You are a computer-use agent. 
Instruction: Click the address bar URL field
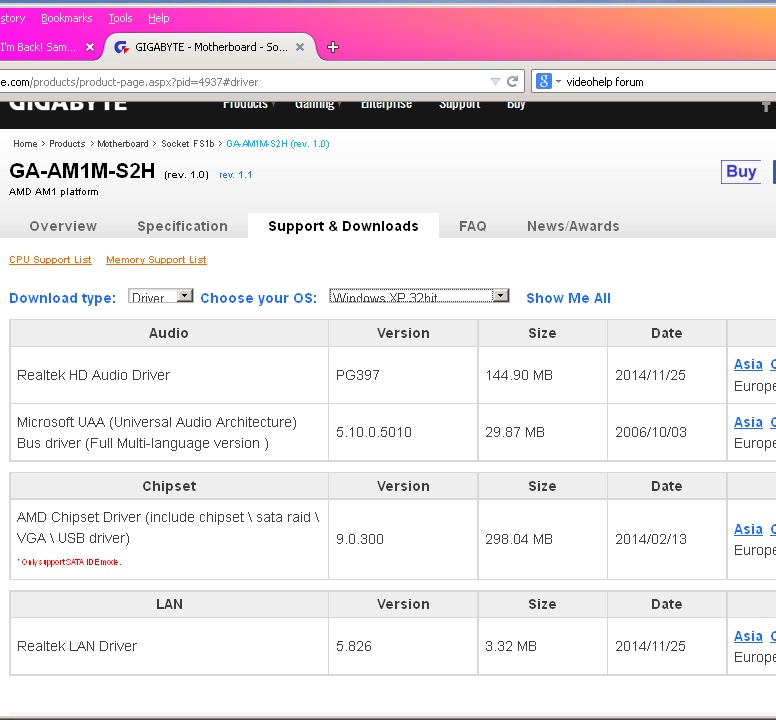click(242, 82)
